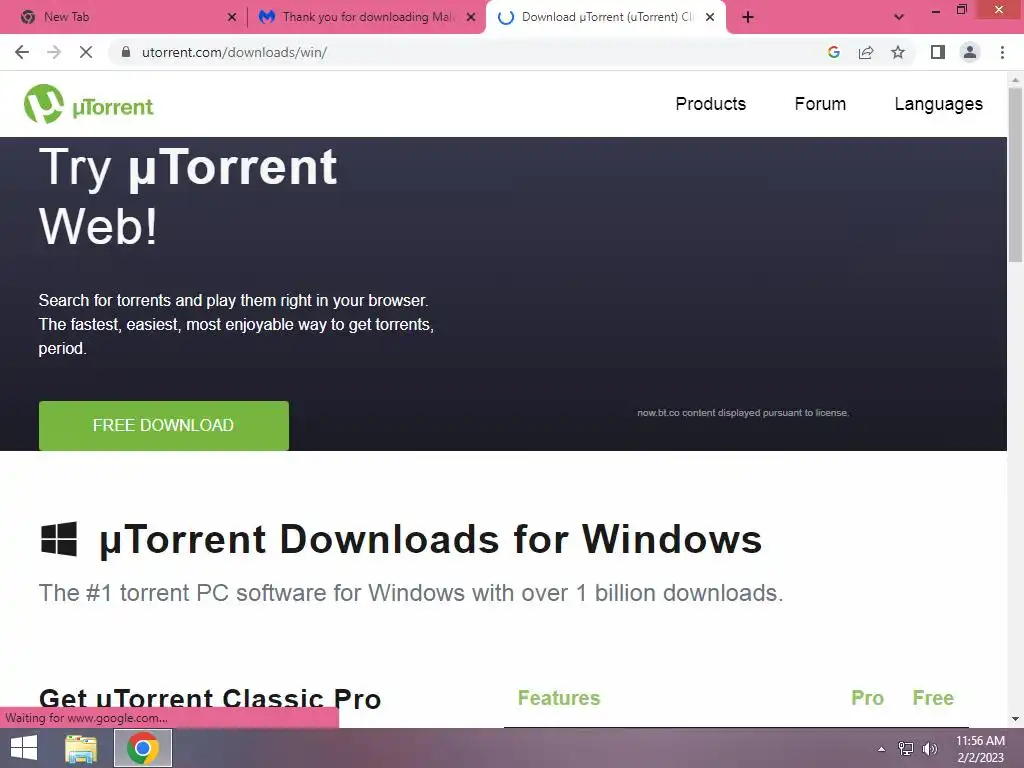Open the Languages menu

point(938,104)
